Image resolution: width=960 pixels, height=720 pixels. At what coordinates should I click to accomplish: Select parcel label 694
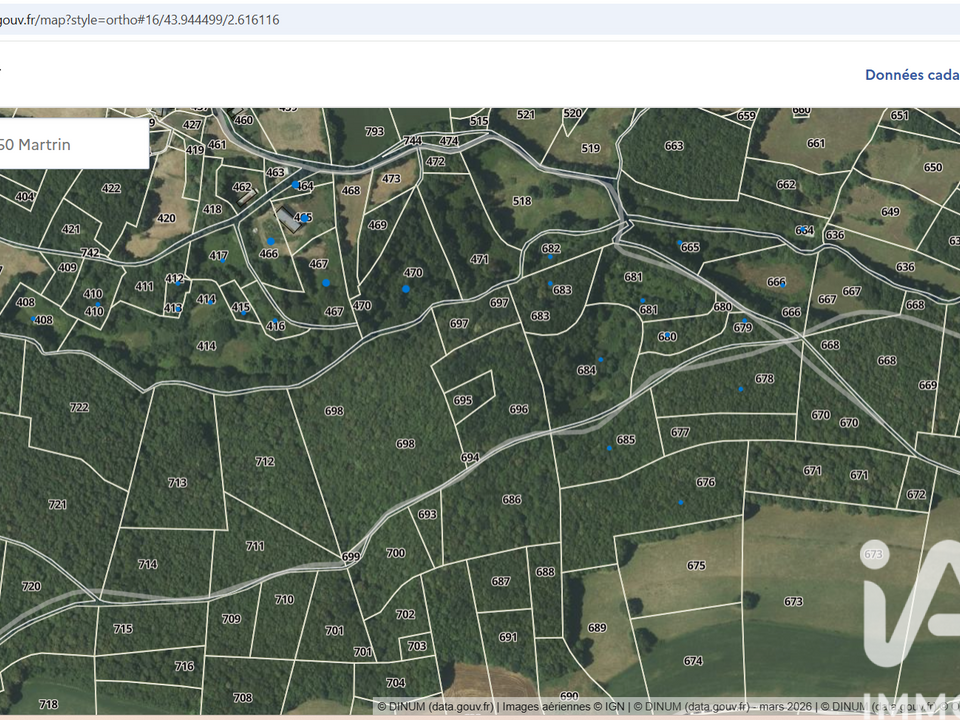470,457
